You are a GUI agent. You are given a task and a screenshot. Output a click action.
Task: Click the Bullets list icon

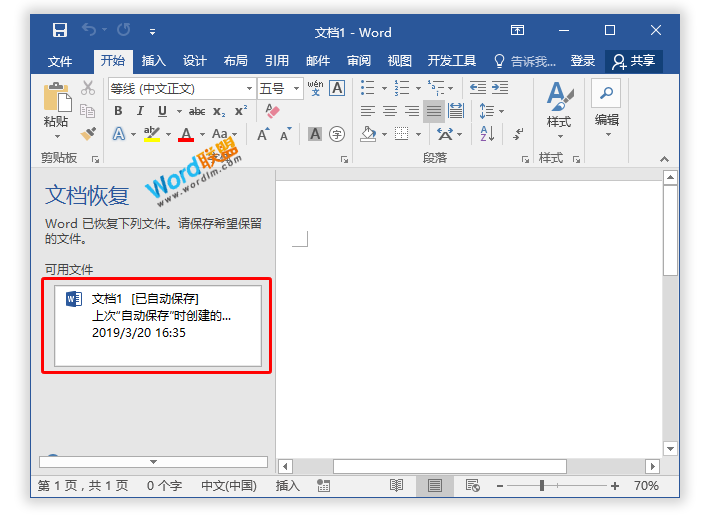pyautogui.click(x=368, y=88)
